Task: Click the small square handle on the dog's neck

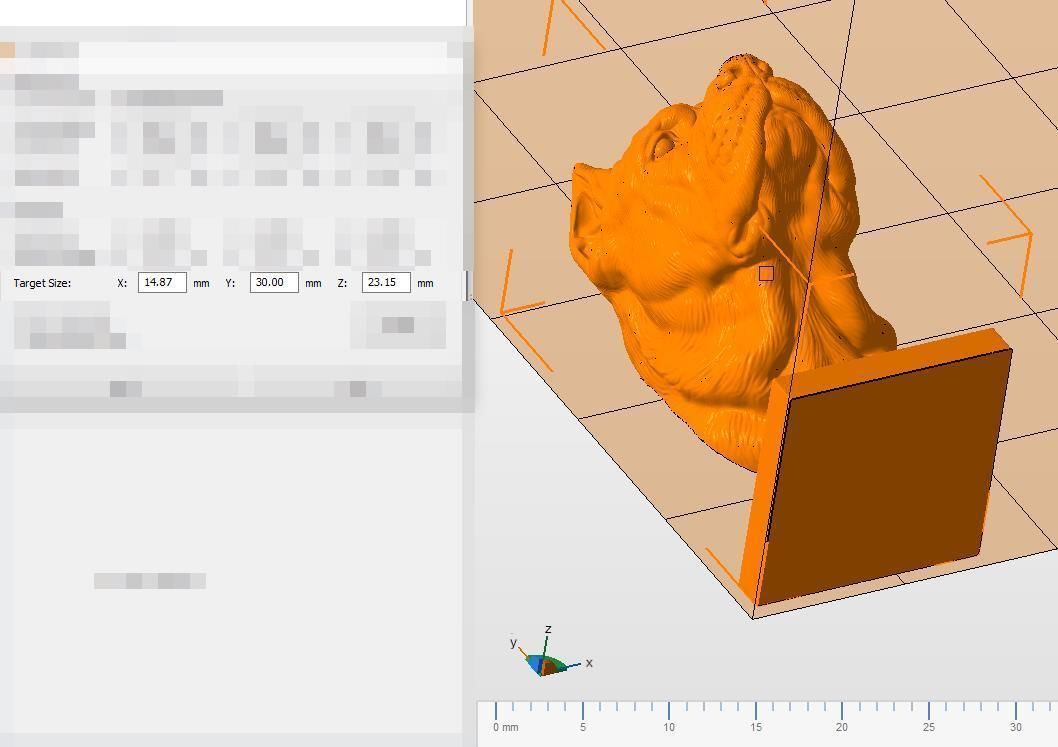Action: tap(766, 273)
